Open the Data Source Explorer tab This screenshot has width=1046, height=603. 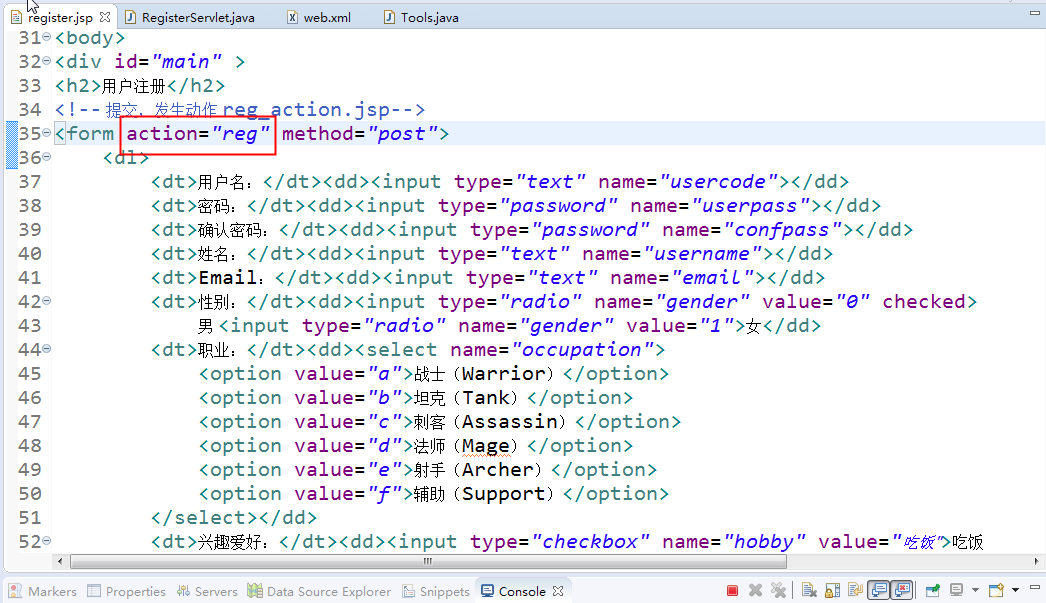[x=319, y=591]
